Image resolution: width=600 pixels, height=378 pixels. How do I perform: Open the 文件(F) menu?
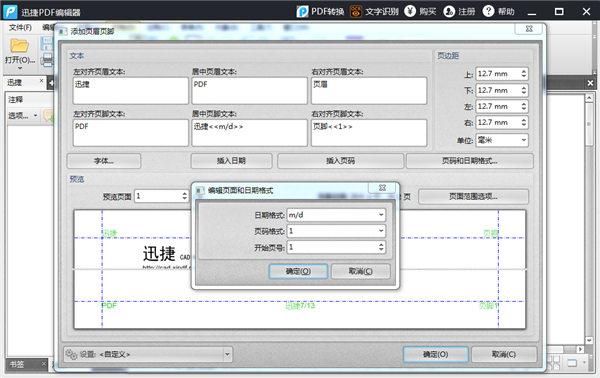click(20, 28)
